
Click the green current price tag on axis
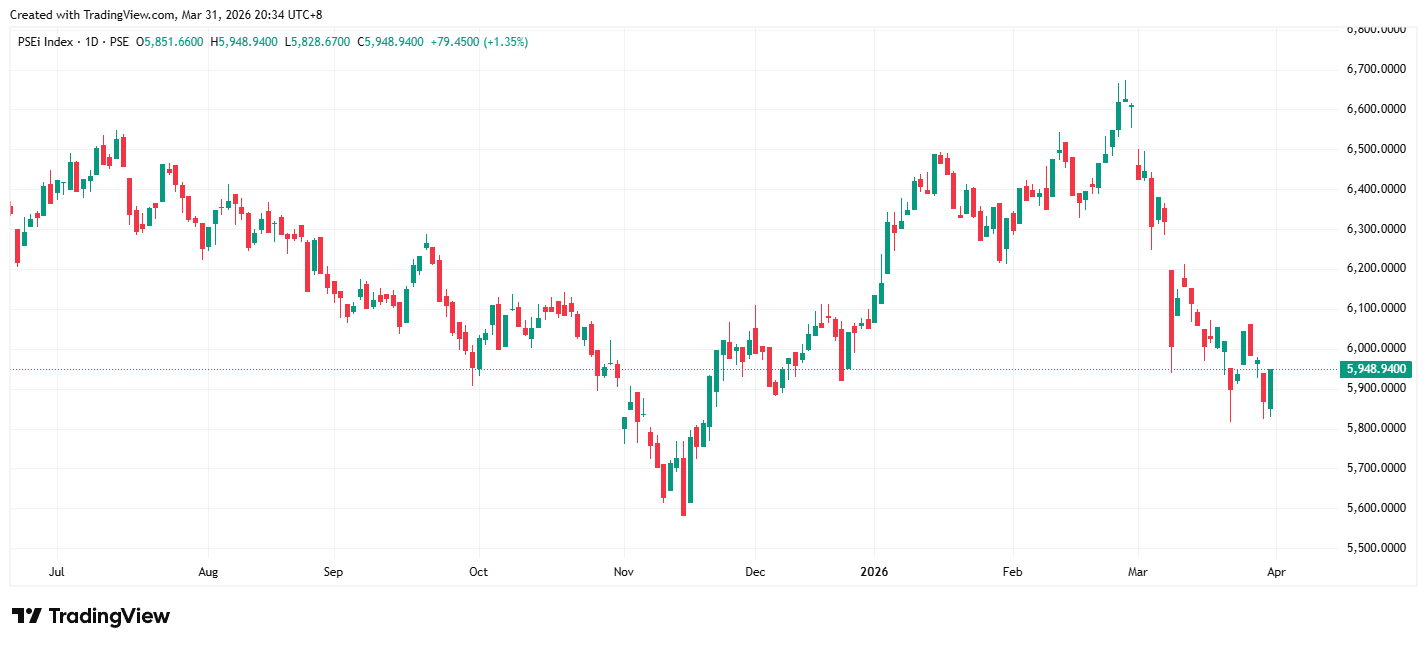coord(1376,369)
